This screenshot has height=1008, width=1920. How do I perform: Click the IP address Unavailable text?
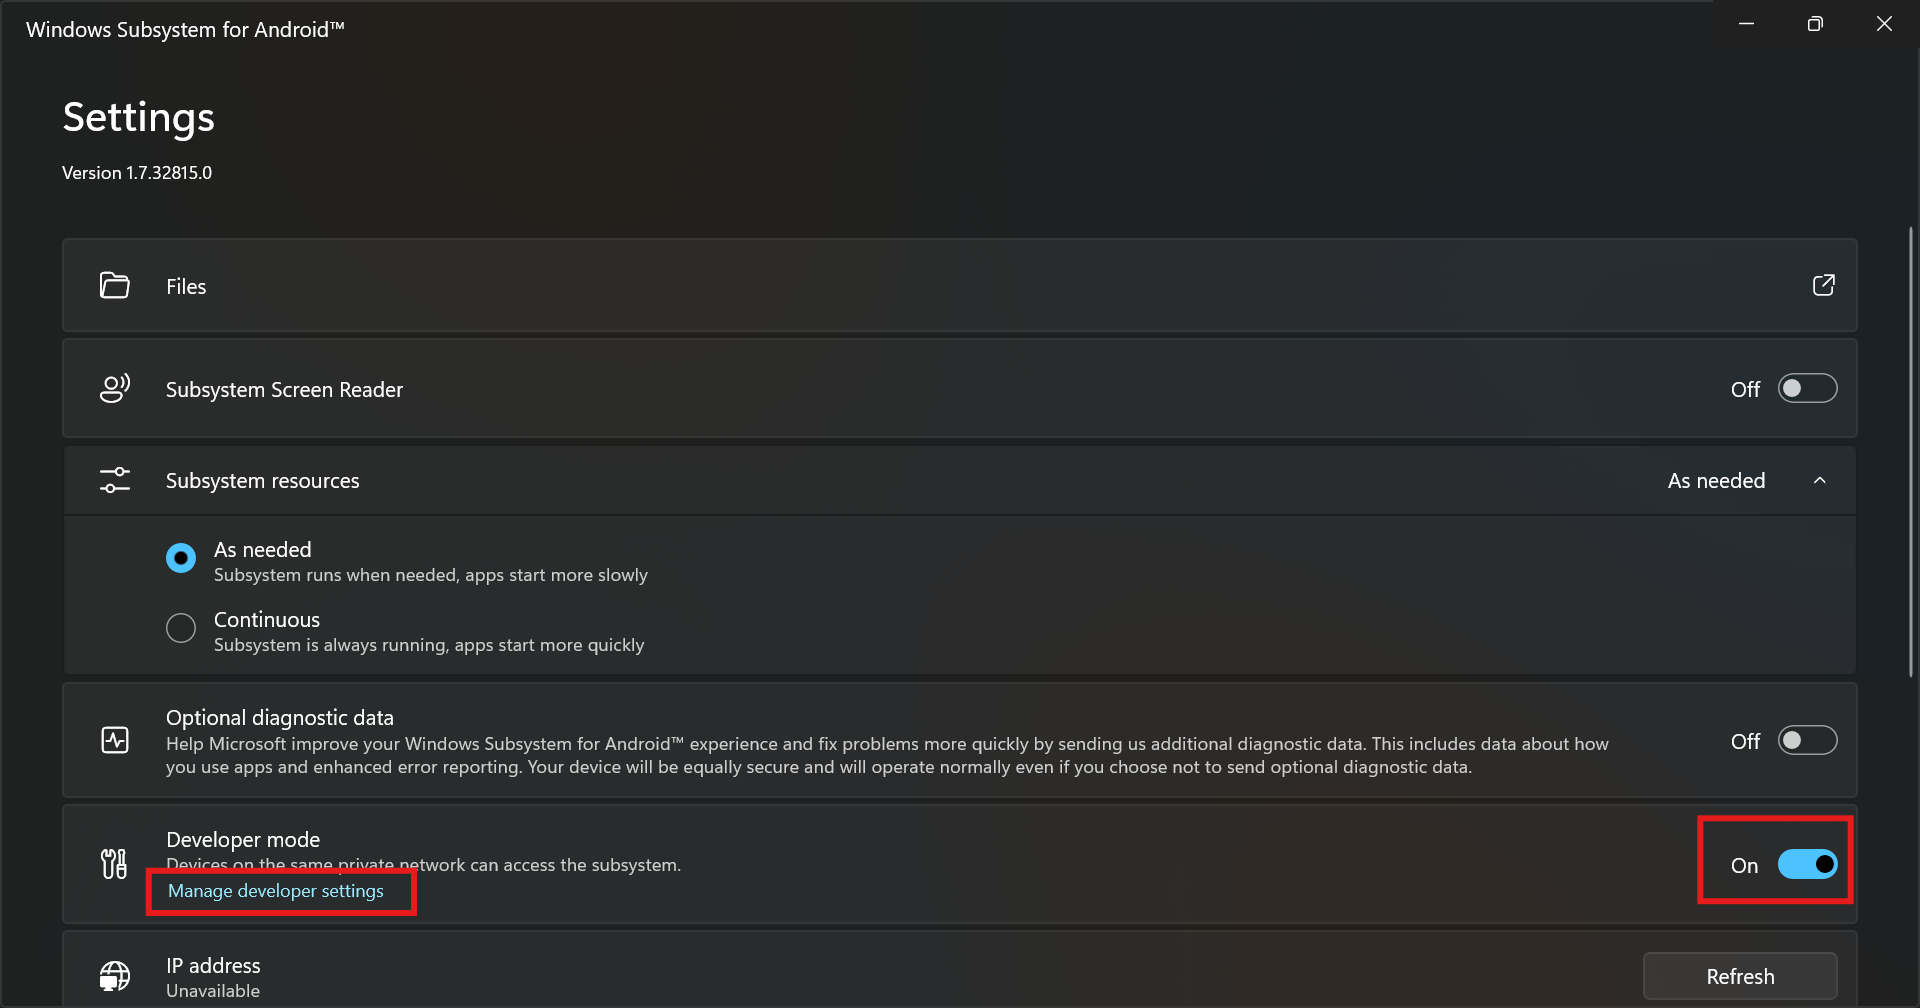coord(213,991)
